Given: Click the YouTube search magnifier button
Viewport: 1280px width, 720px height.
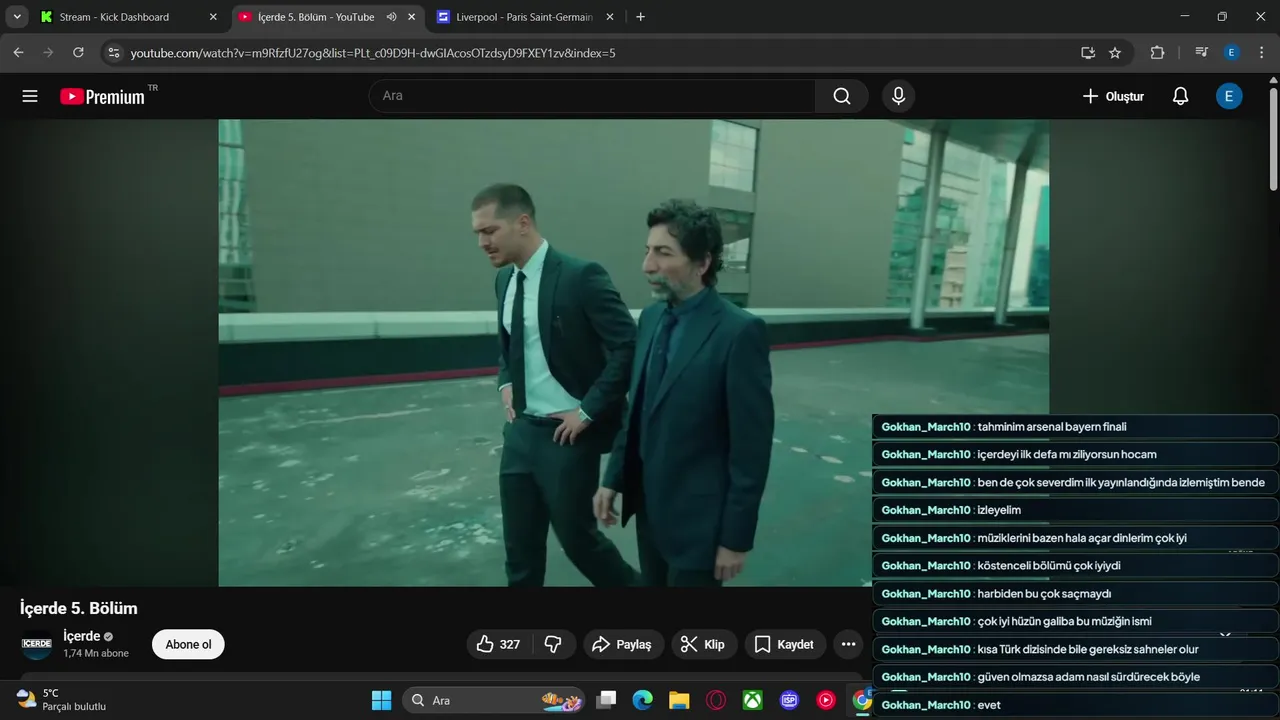Looking at the screenshot, I should pos(842,96).
